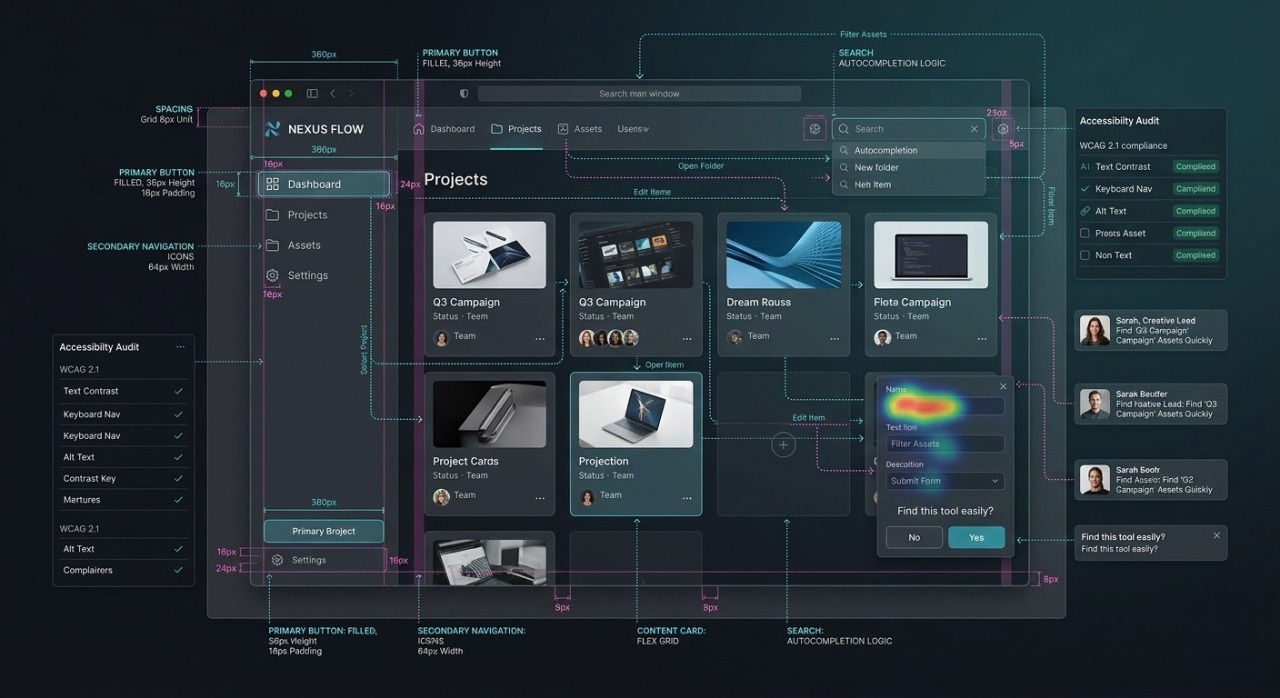
Task: Click the Complised badge next to Non Text
Action: 1196,255
